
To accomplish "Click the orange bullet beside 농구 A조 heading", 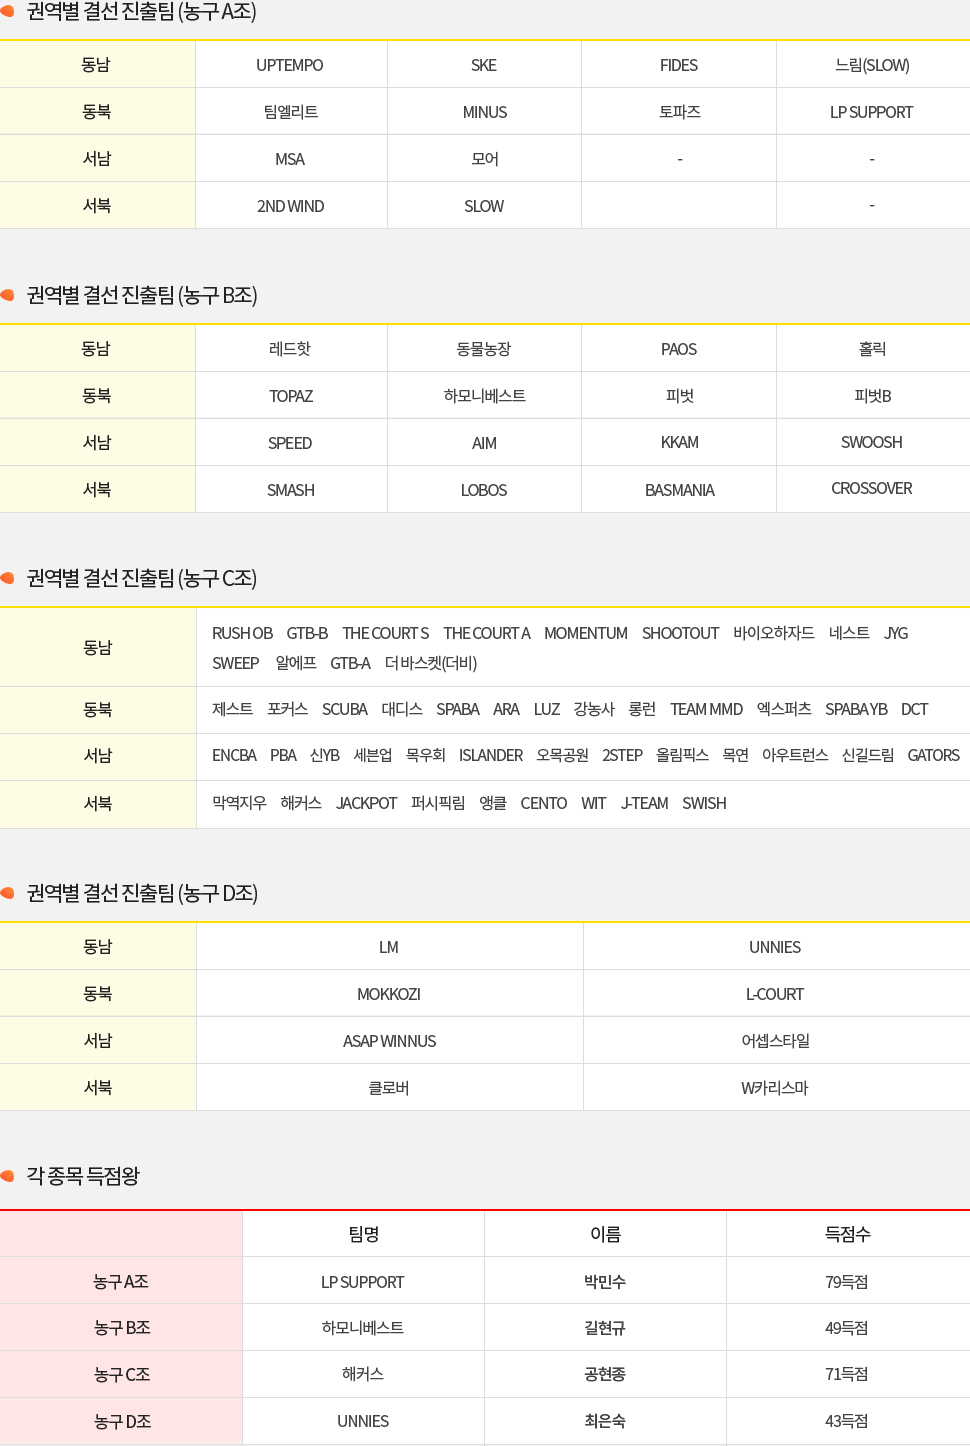I will pyautogui.click(x=8, y=12).
